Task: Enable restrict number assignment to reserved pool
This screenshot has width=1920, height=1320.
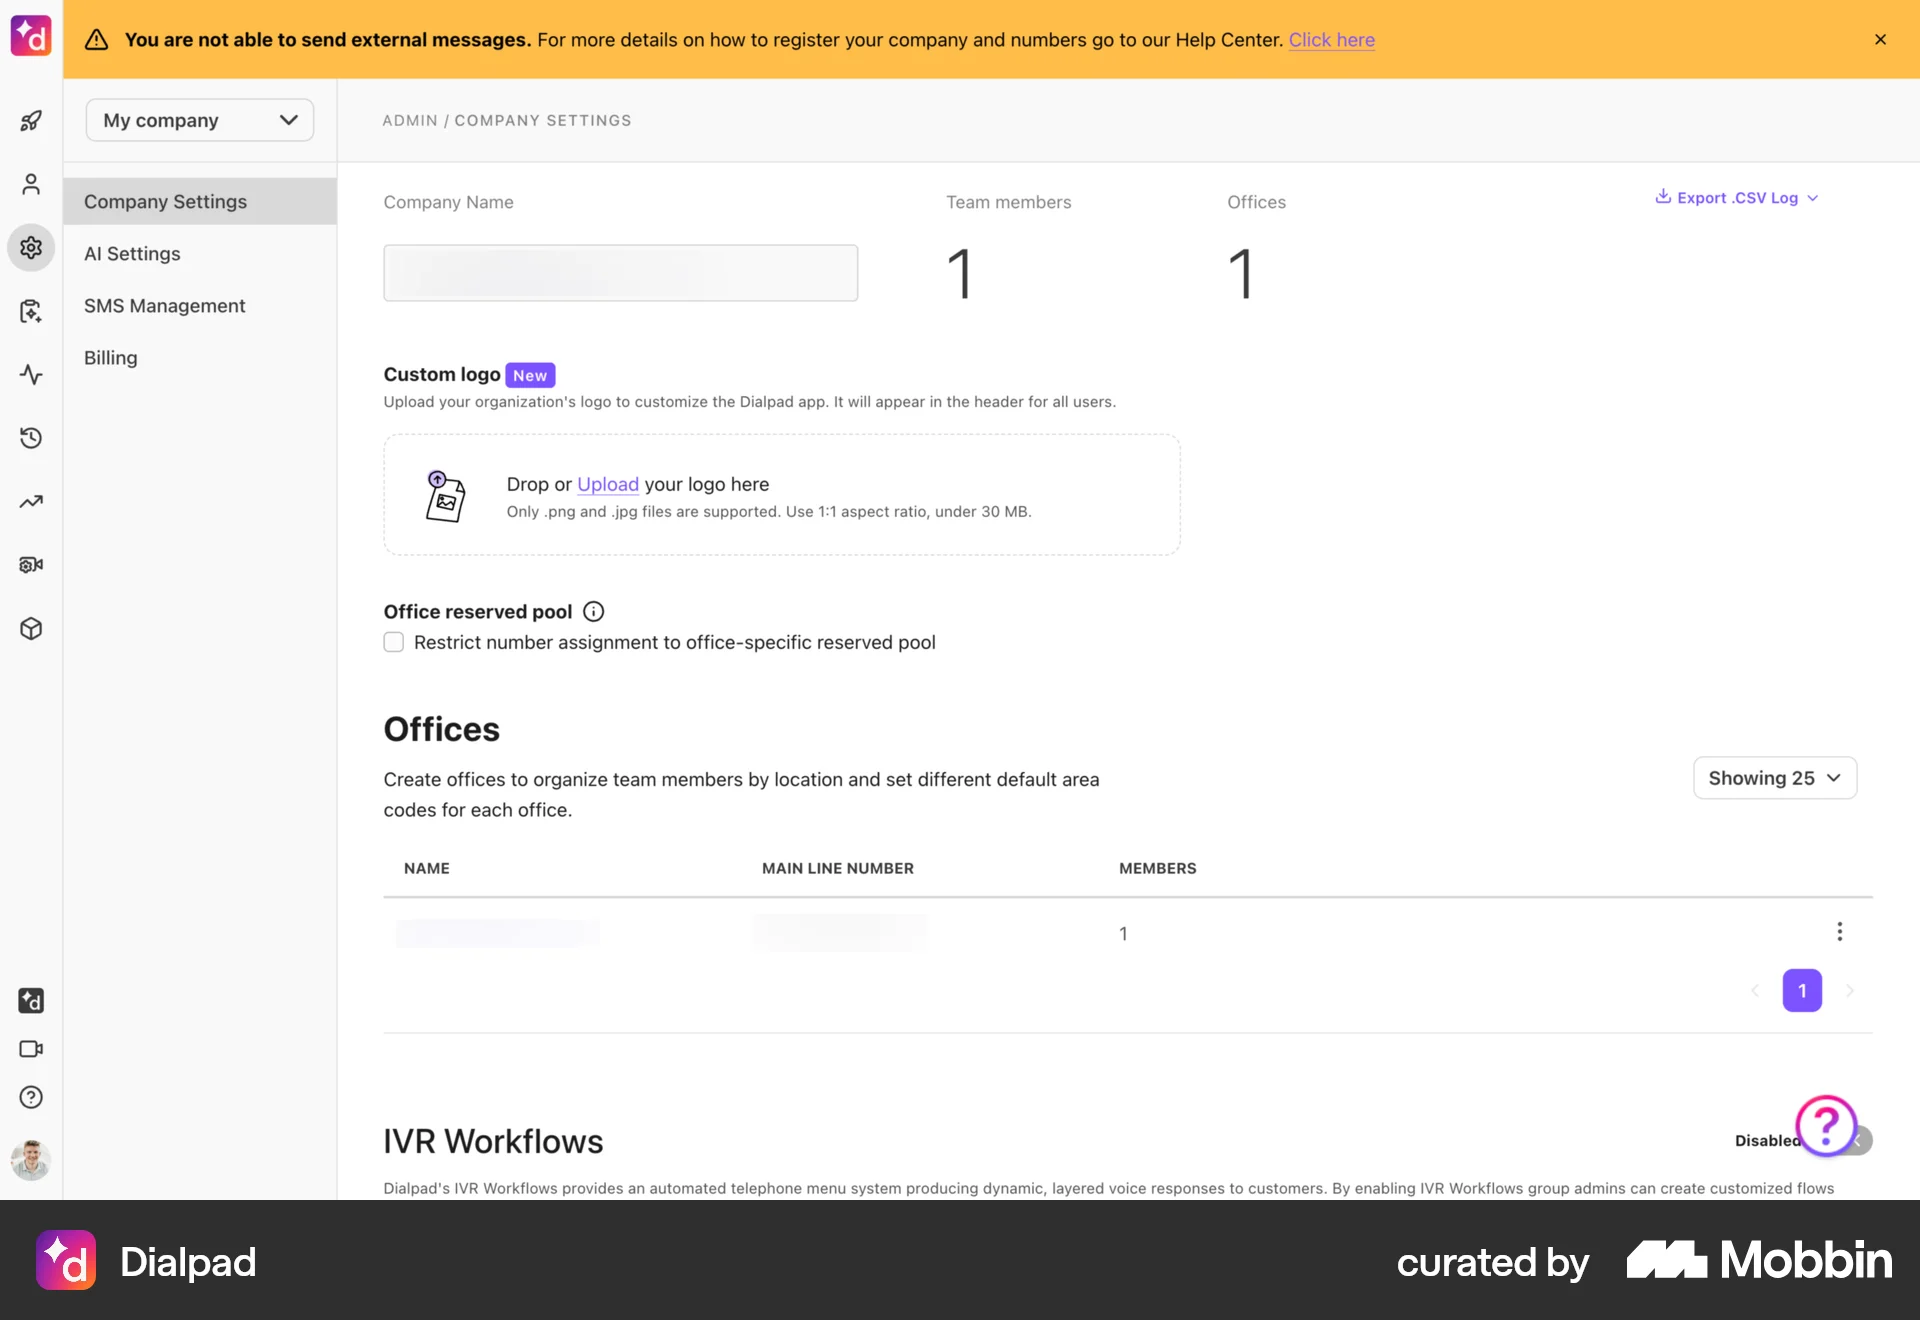Action: click(x=393, y=642)
